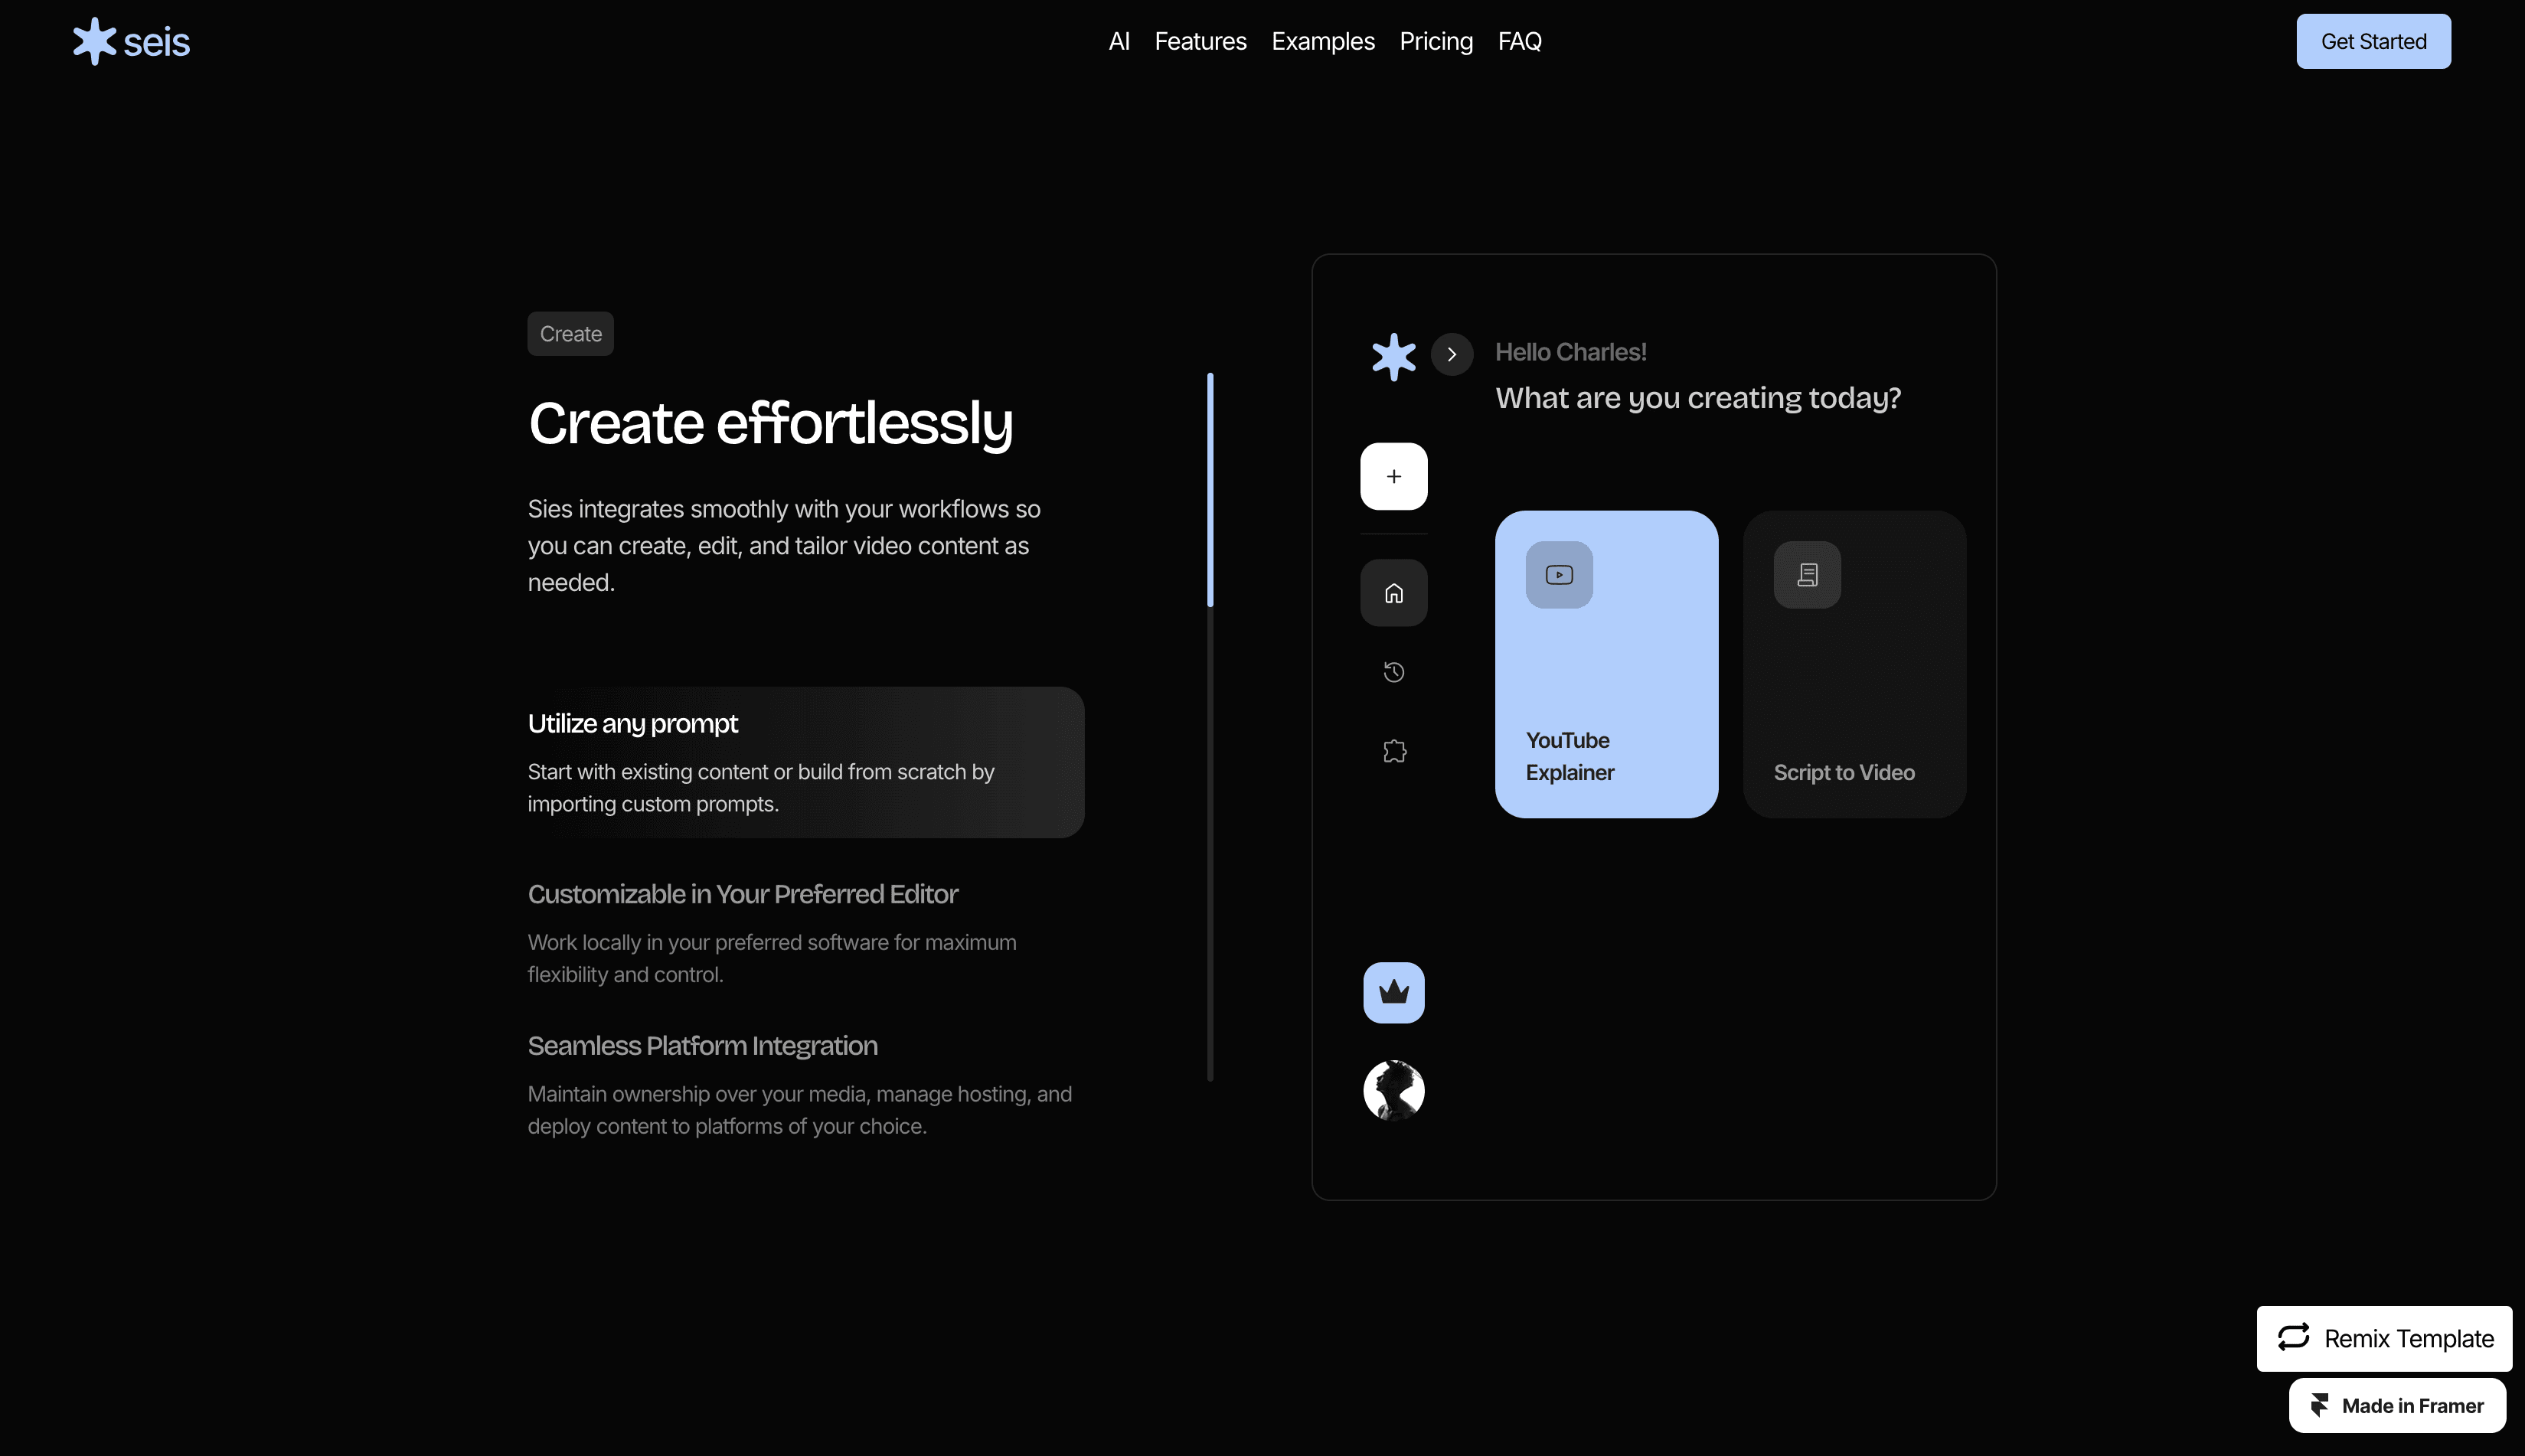2525x1456 pixels.
Task: Click the puzzle piece integrations icon
Action: 1394,751
